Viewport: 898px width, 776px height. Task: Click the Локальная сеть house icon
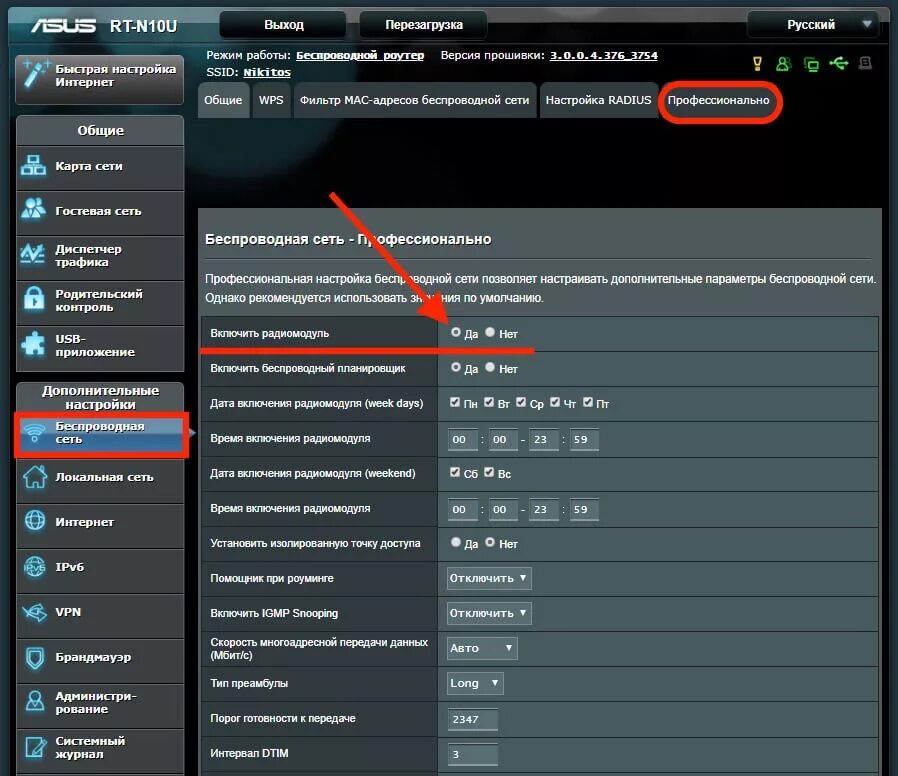[x=35, y=476]
